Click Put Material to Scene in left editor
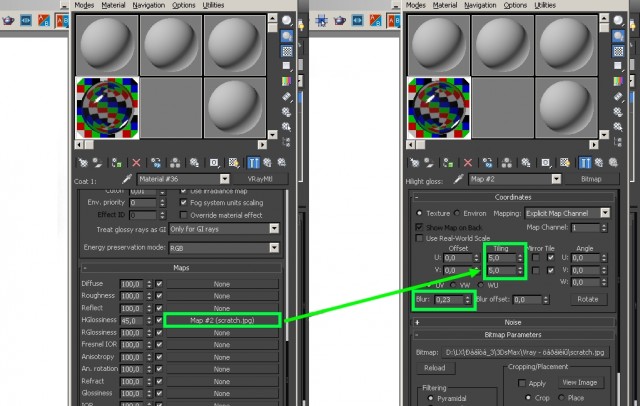Viewport: 640px width, 406px height. tap(97, 163)
